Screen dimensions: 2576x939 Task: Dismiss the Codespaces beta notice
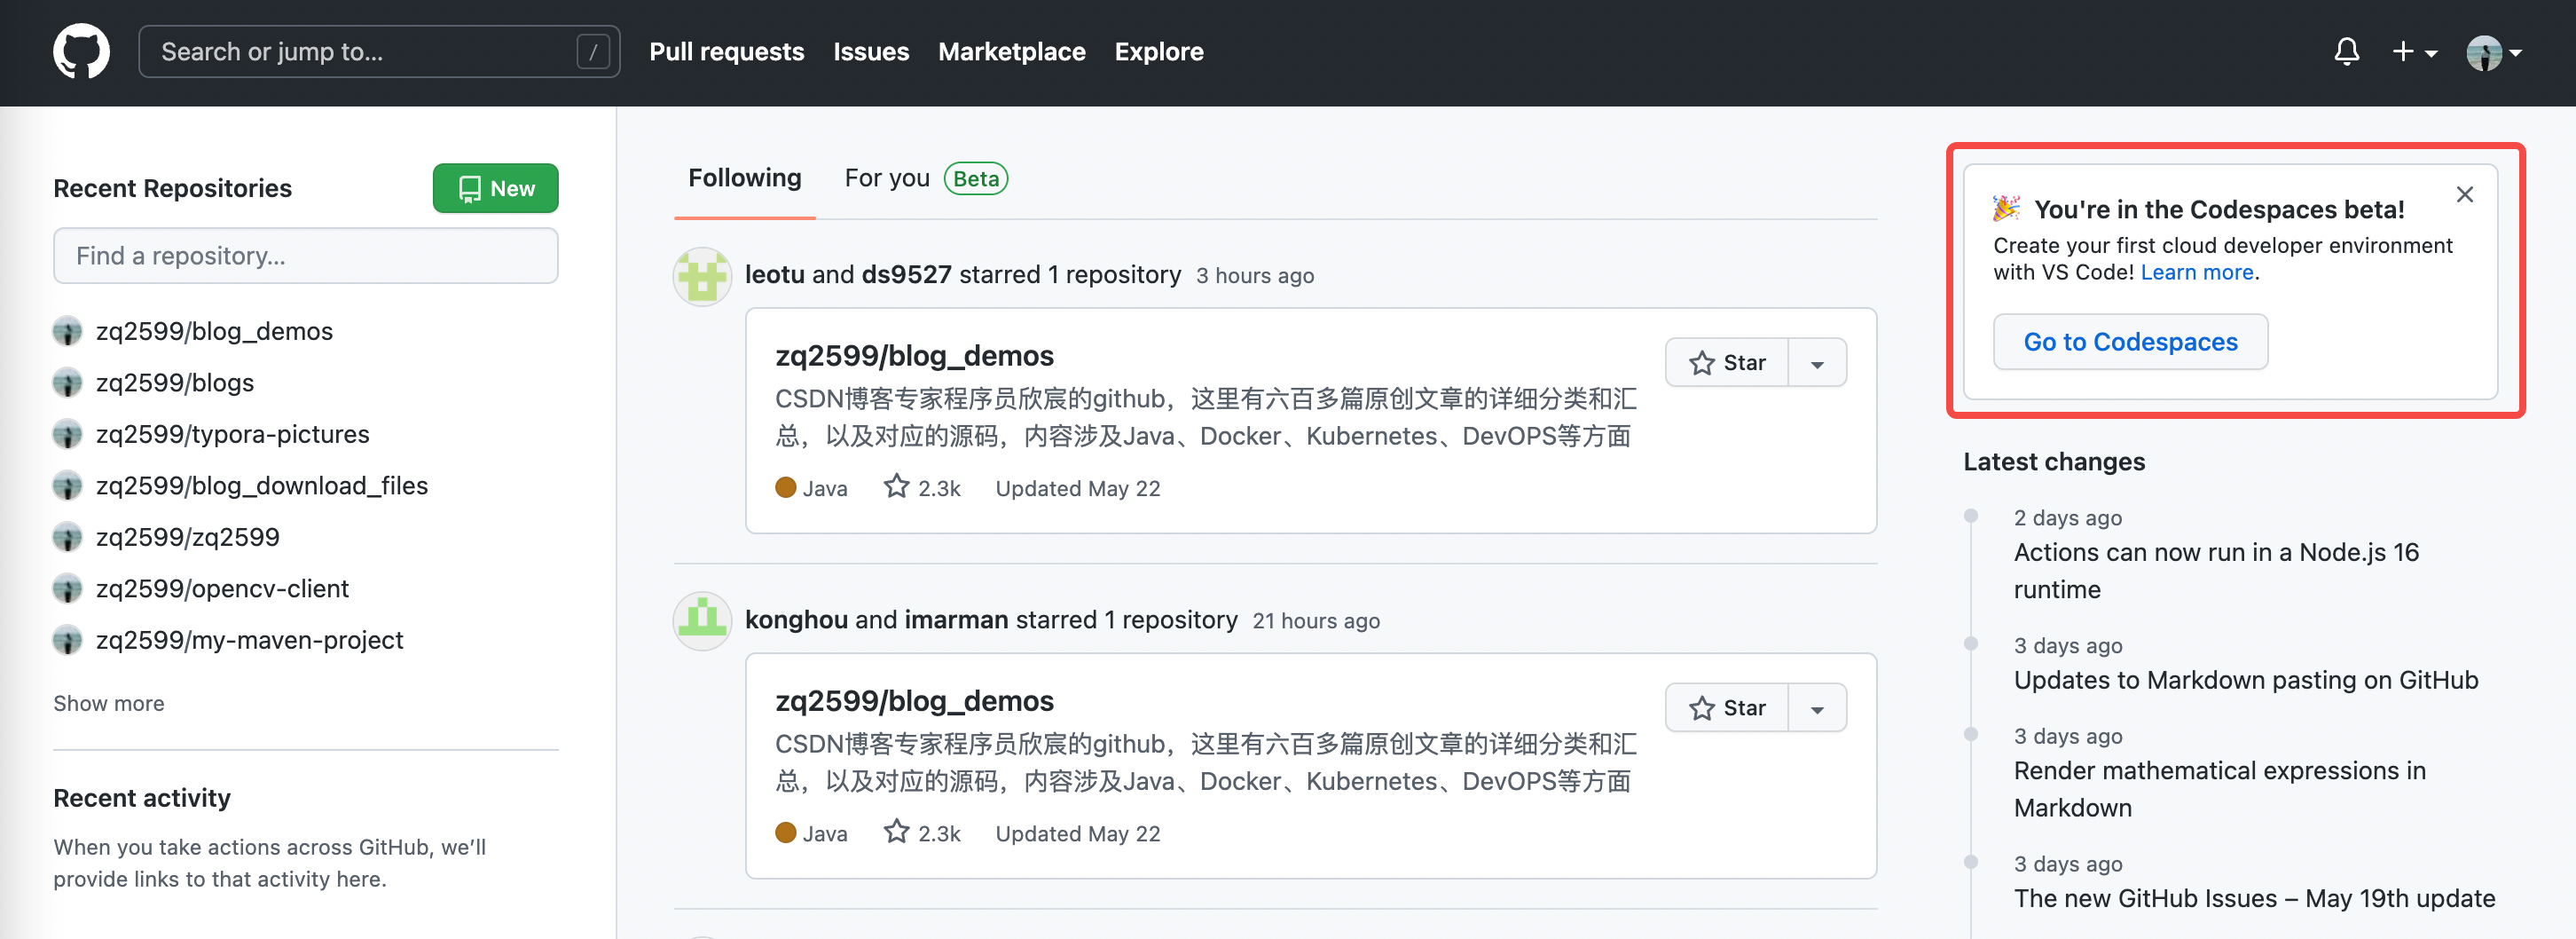pos(2464,194)
